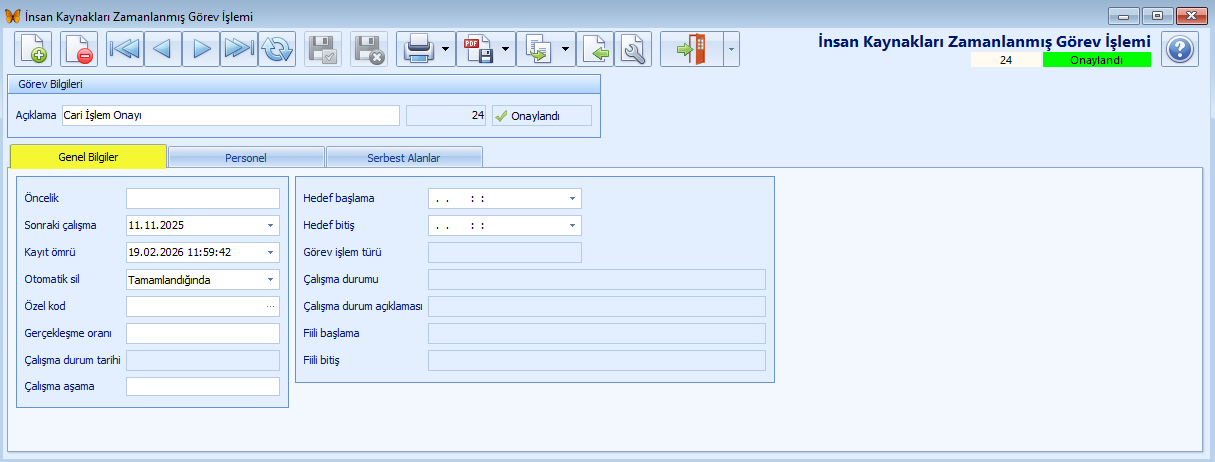Image resolution: width=1215 pixels, height=462 pixels.
Task: Click the record id field showing 24
Action: [446, 115]
